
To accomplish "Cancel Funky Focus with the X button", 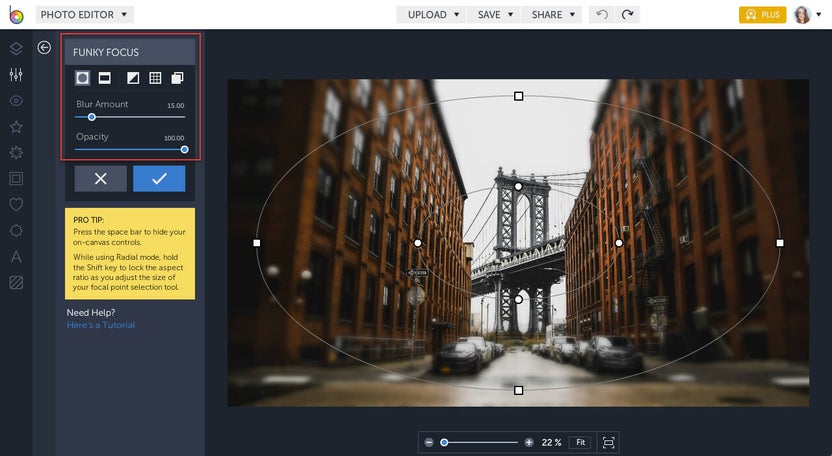I will point(101,179).
